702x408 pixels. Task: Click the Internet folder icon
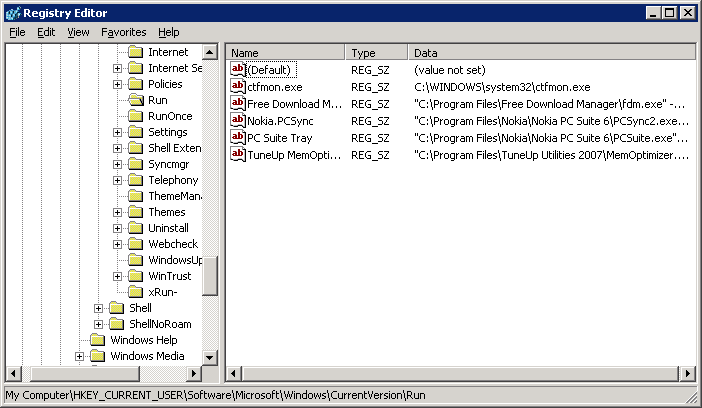click(x=135, y=52)
